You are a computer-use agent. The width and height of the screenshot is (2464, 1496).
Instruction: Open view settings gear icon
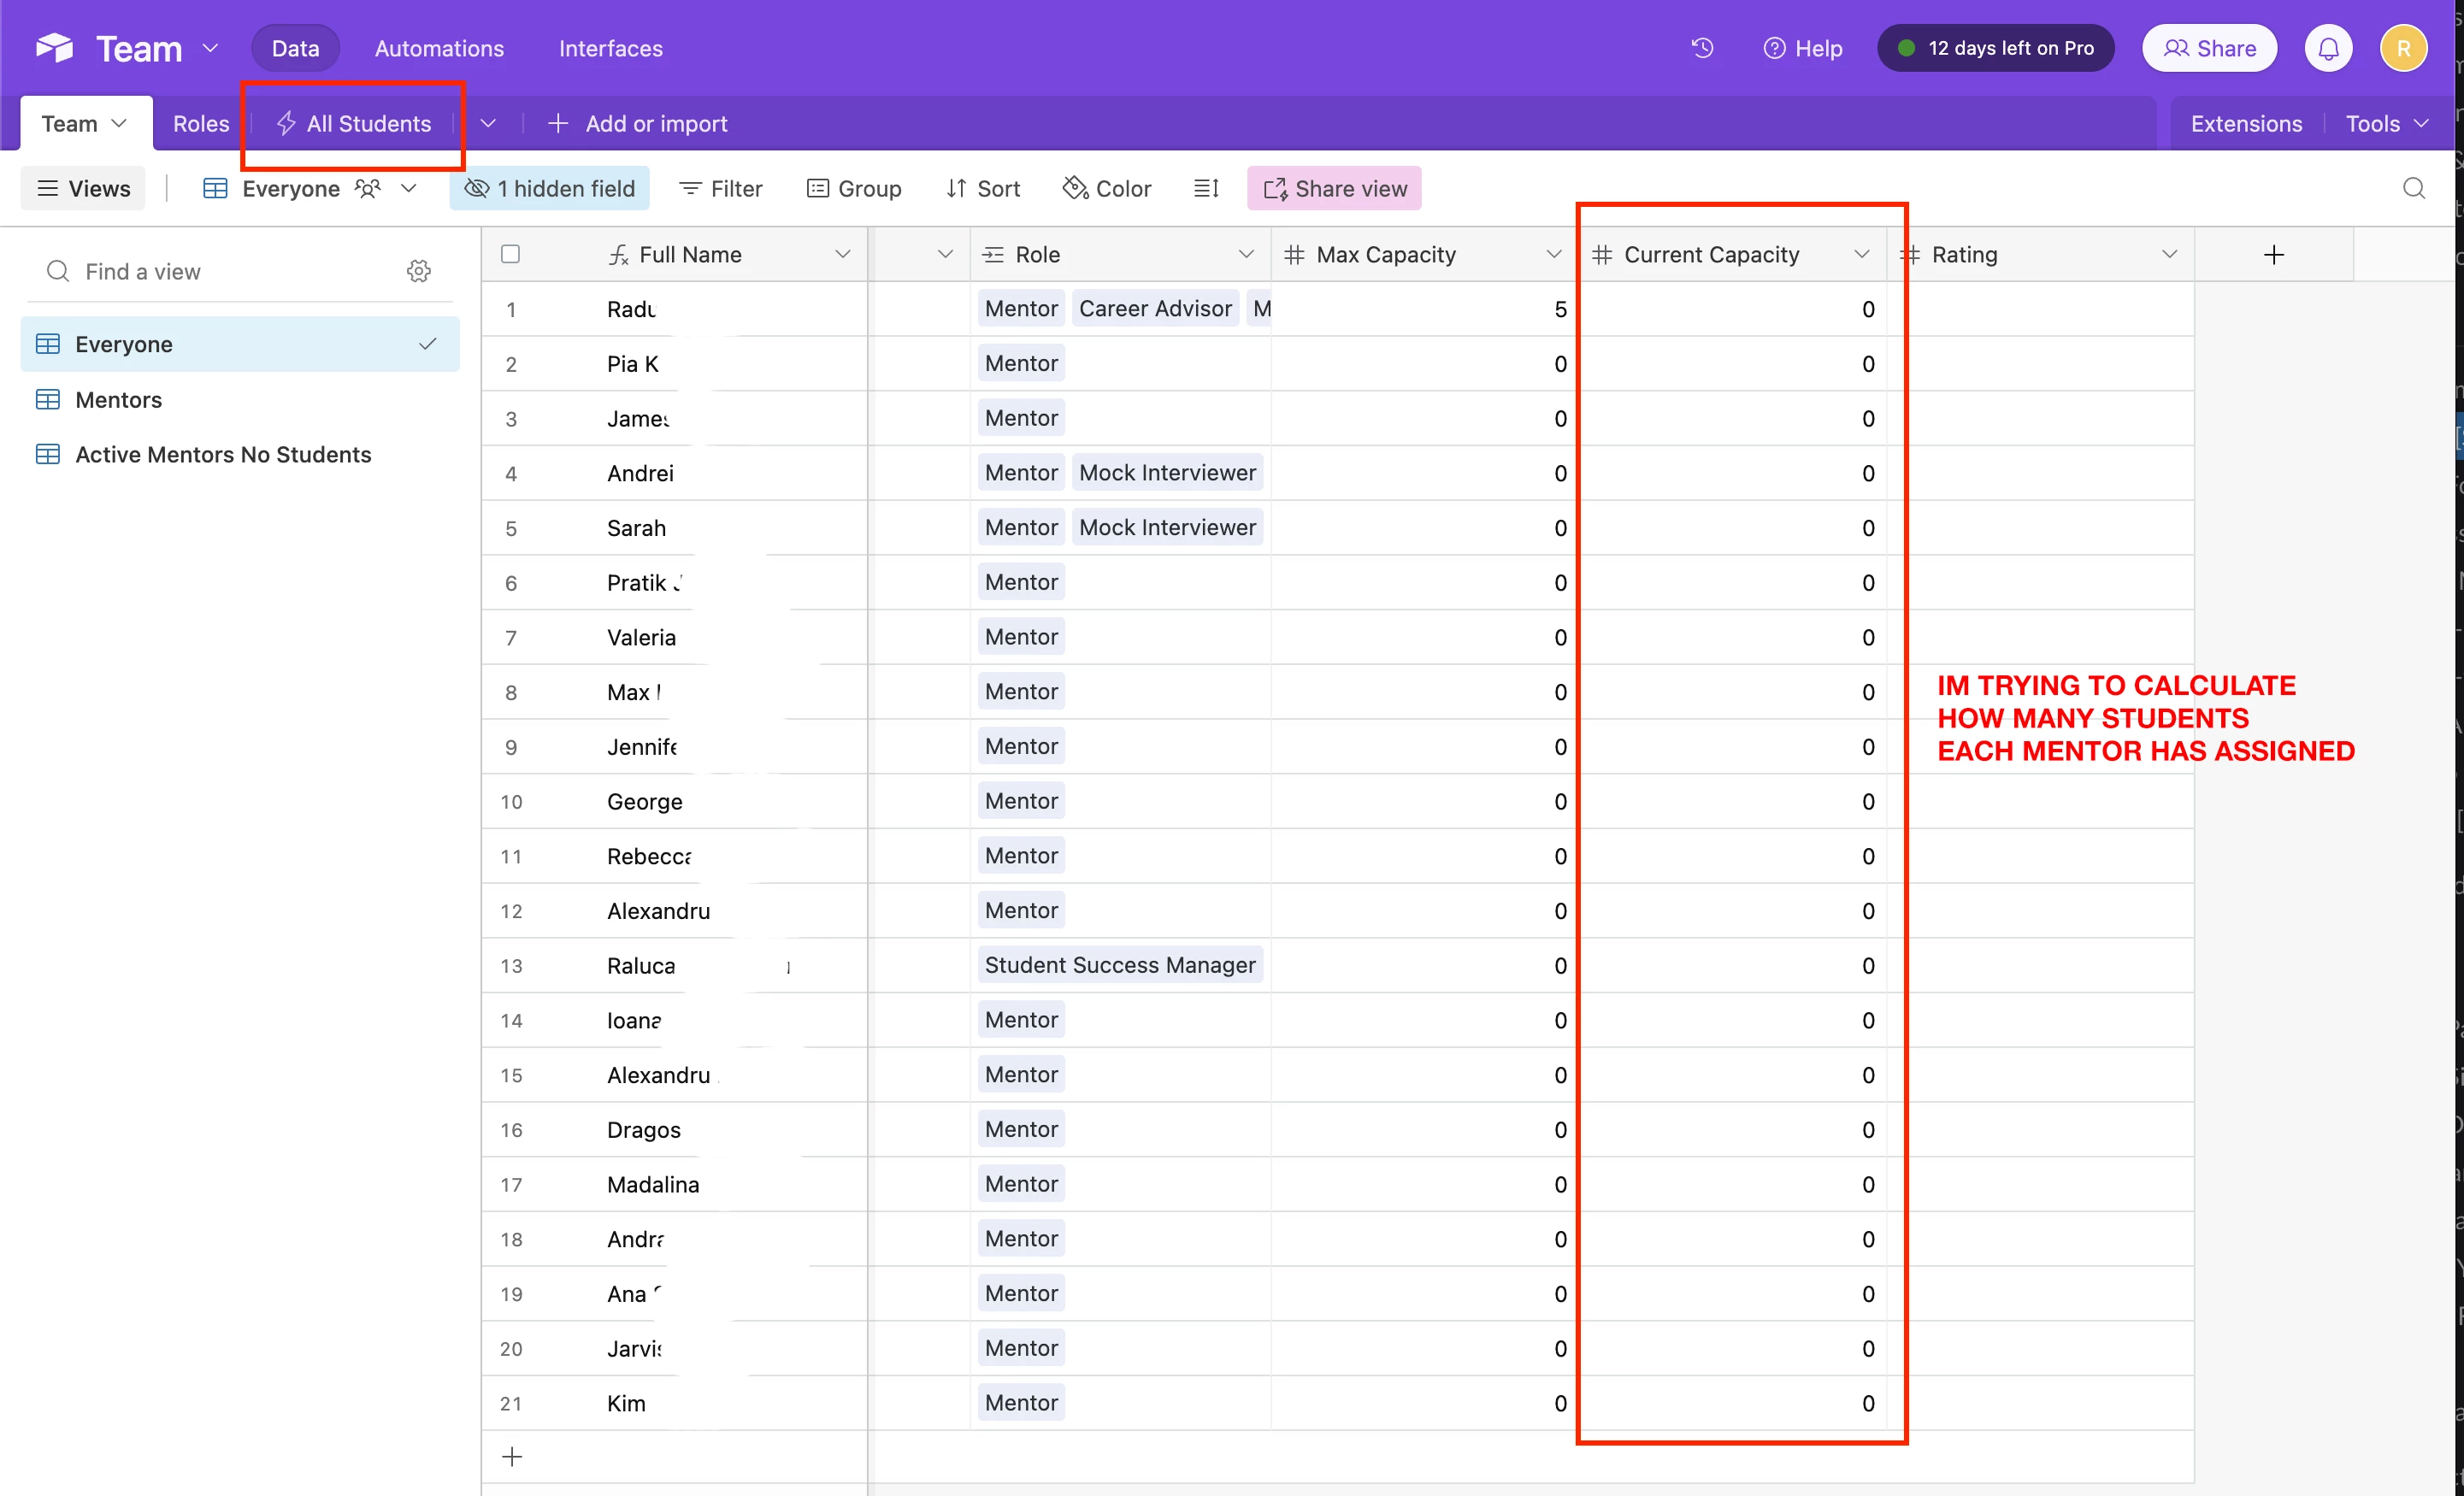pyautogui.click(x=419, y=271)
